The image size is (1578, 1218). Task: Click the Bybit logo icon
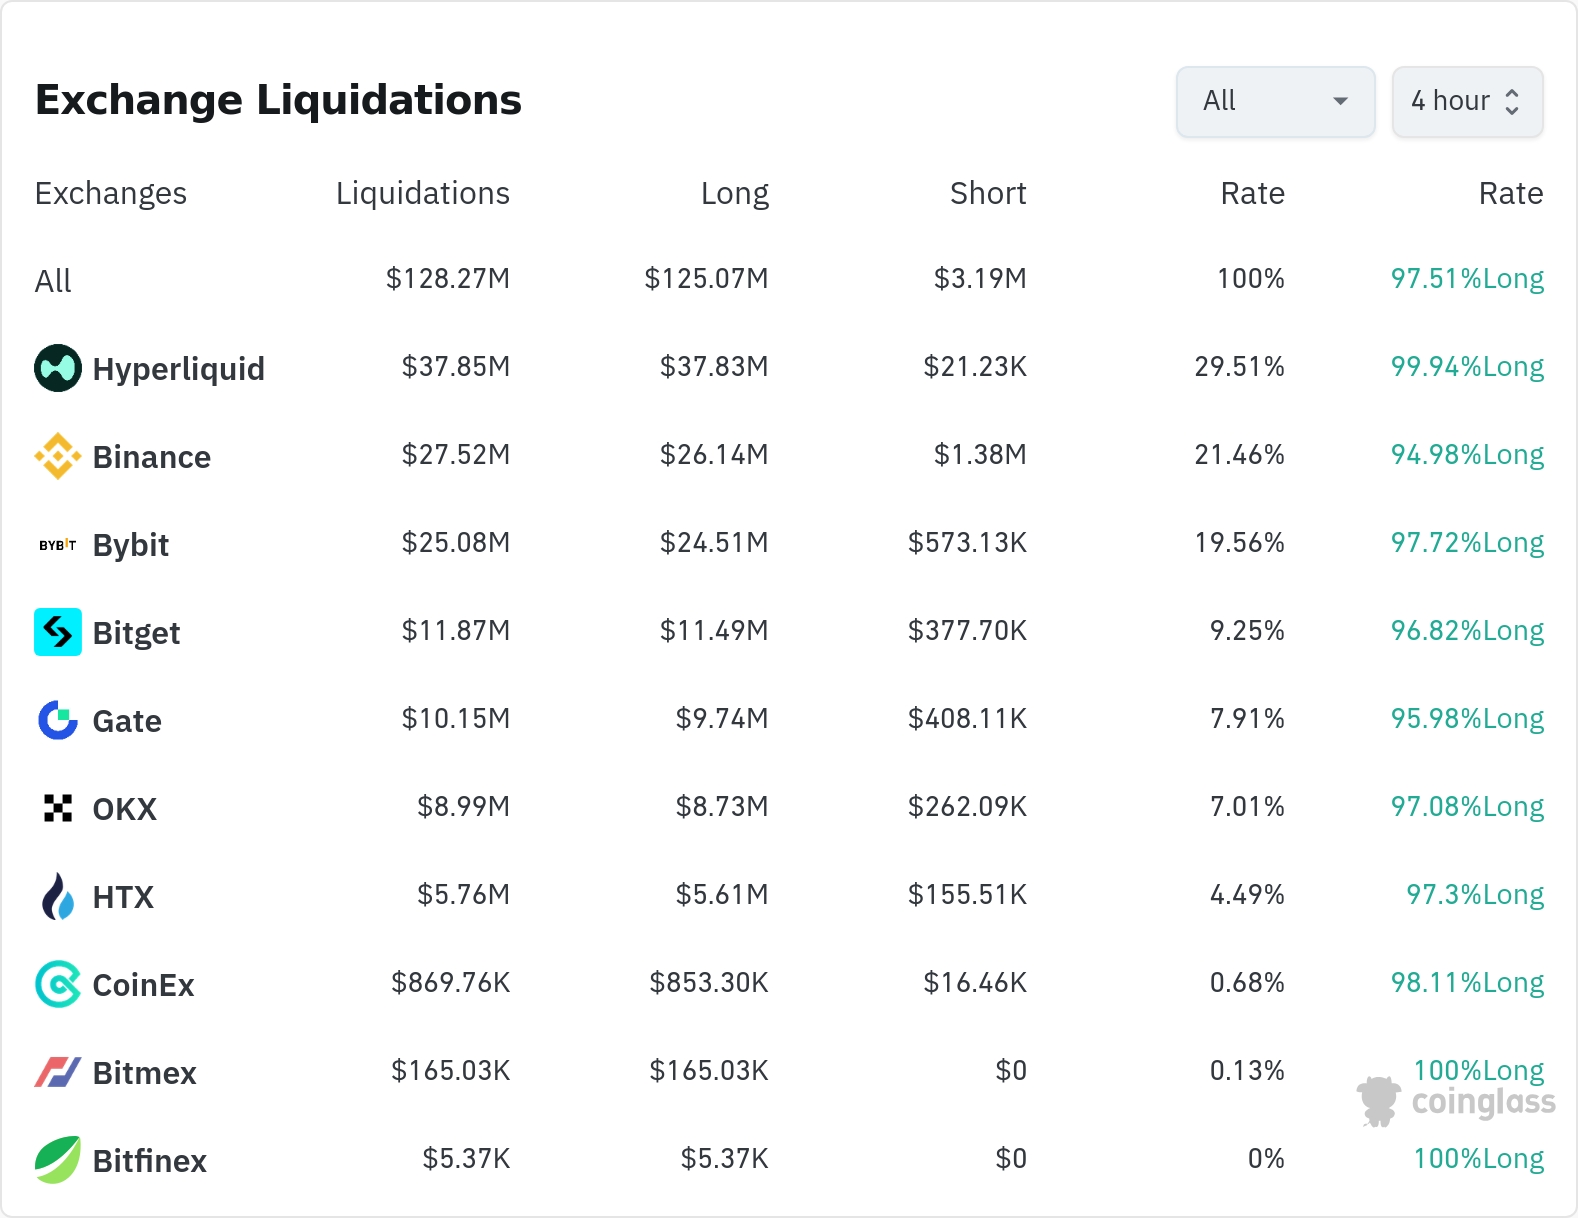coord(58,545)
